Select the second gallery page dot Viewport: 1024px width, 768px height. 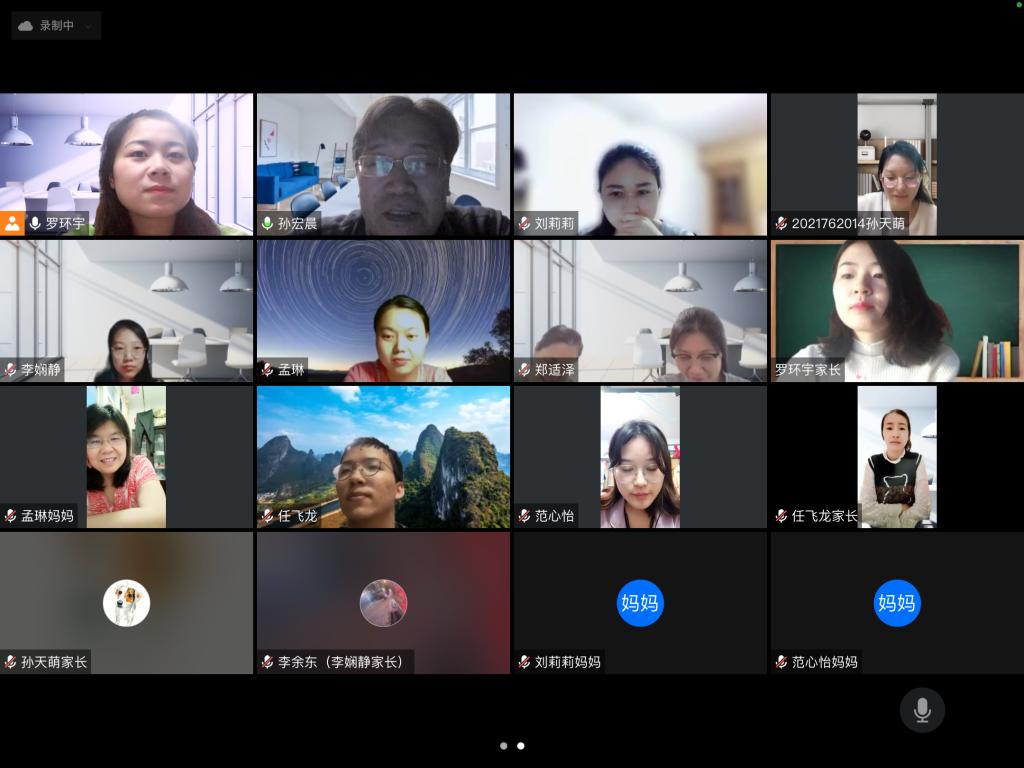pyautogui.click(x=520, y=746)
